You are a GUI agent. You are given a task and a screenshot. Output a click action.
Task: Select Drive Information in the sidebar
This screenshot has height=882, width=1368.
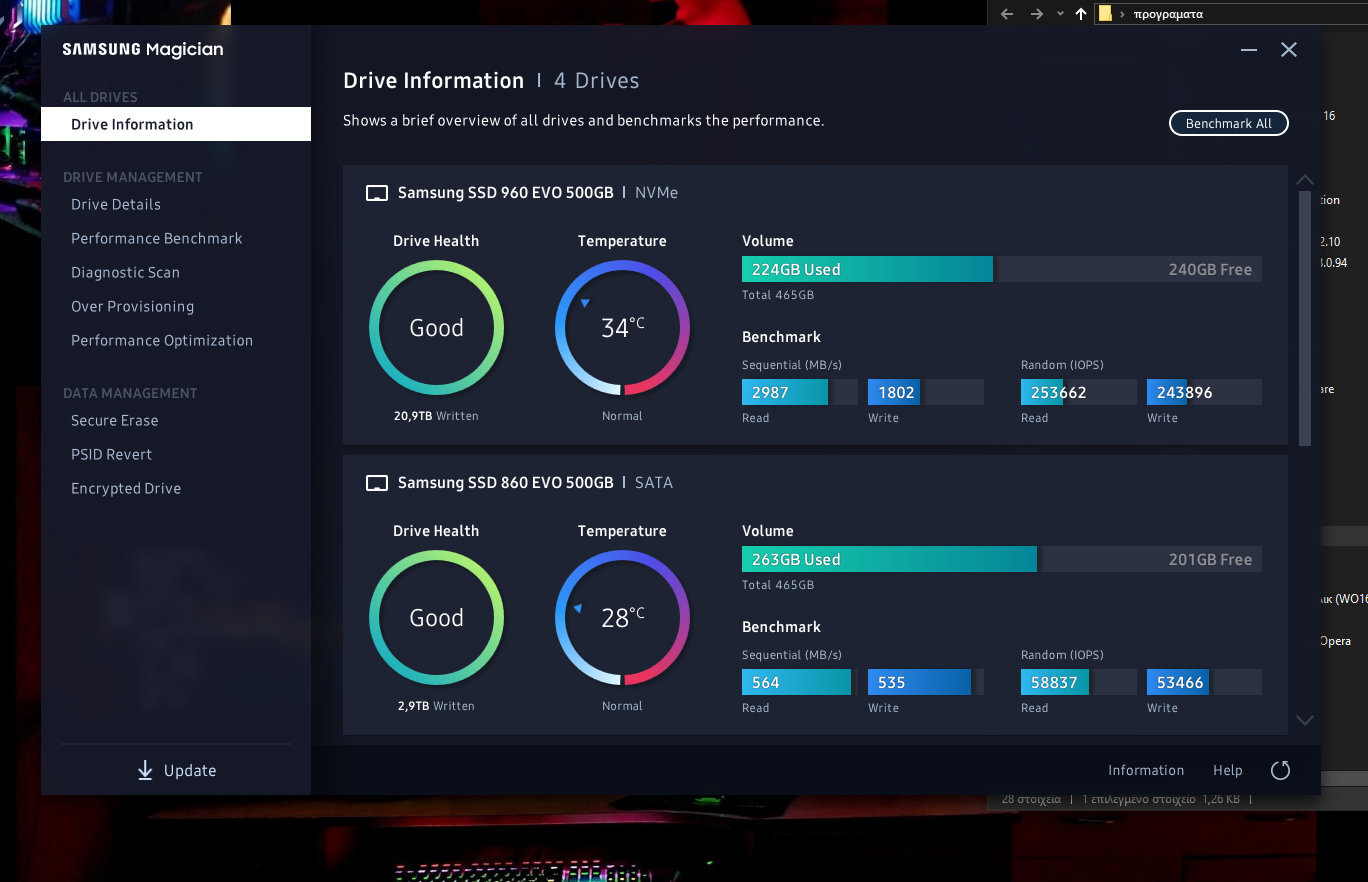(x=176, y=124)
